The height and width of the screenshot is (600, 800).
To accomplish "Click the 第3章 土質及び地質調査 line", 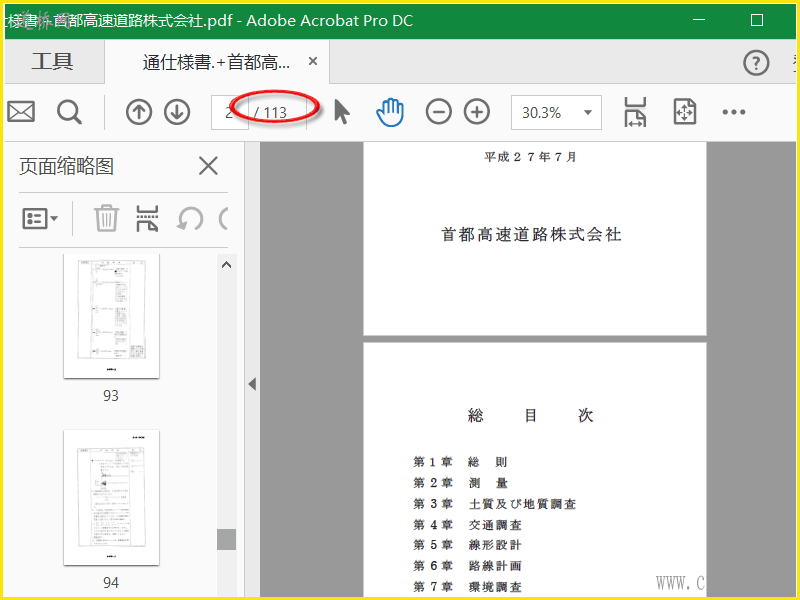I will [x=494, y=504].
